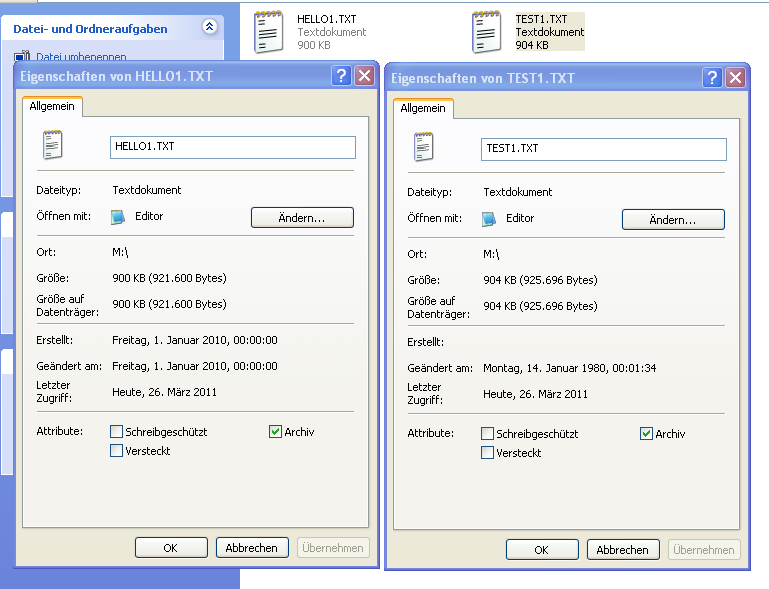Click Ändern... button in TEST1.TXT dialog
The image size is (769, 589).
pyautogui.click(x=673, y=219)
